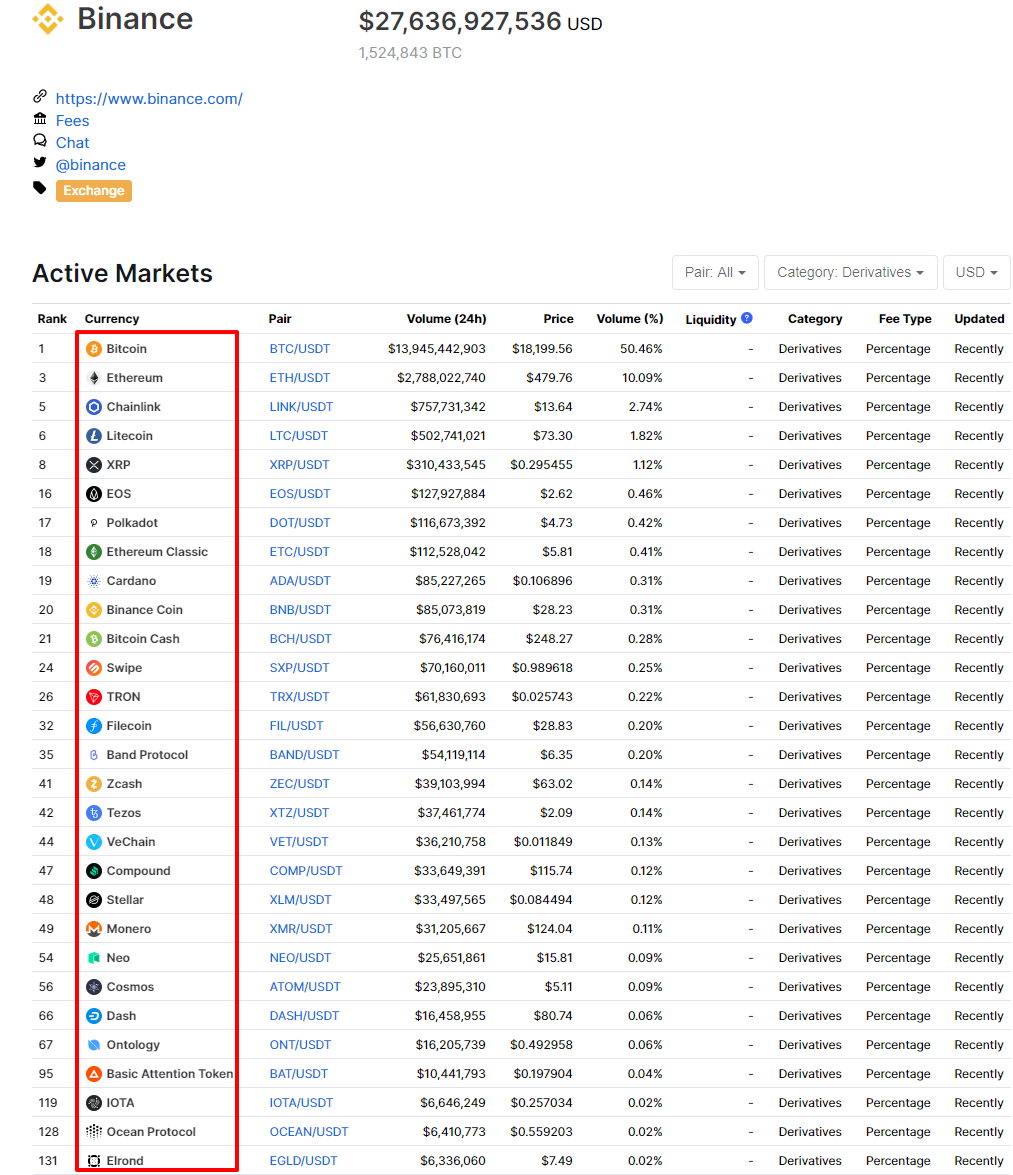
Task: Open the binance.com website link
Action: point(149,99)
